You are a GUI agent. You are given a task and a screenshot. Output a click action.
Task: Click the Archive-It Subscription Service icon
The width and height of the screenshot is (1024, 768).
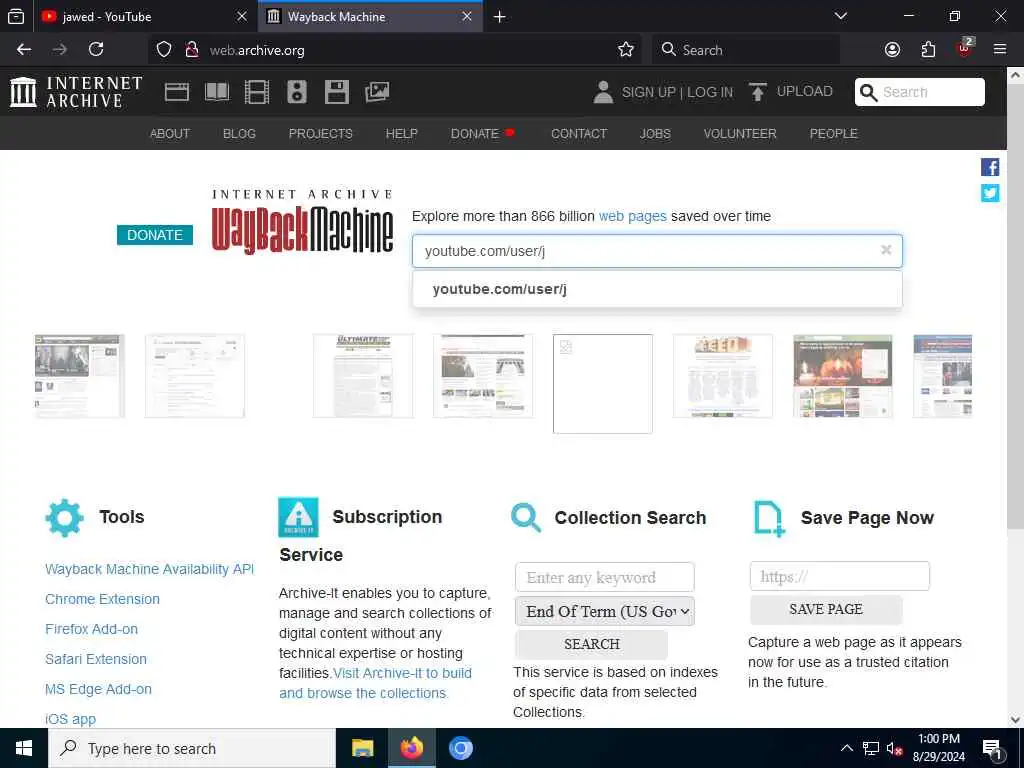coord(298,517)
